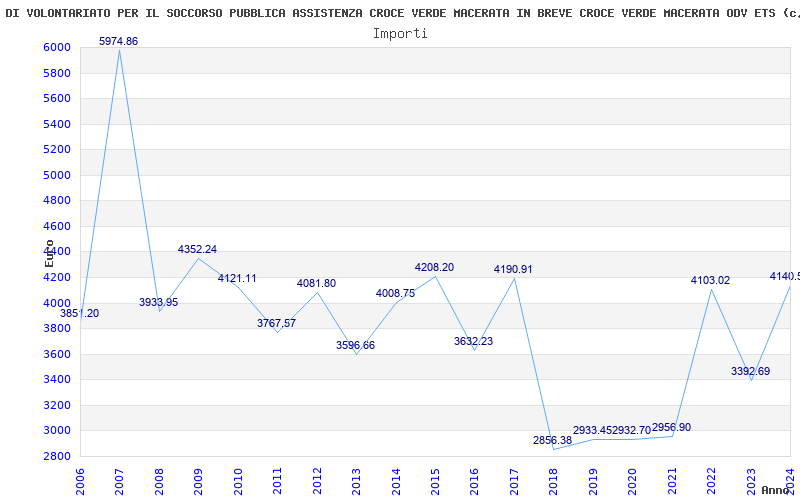Image resolution: width=800 pixels, height=500 pixels.
Task: Click the 3851.20 data label
Action: 80,313
